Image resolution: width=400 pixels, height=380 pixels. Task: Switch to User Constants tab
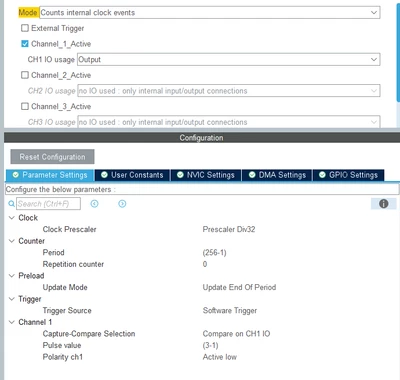132,175
